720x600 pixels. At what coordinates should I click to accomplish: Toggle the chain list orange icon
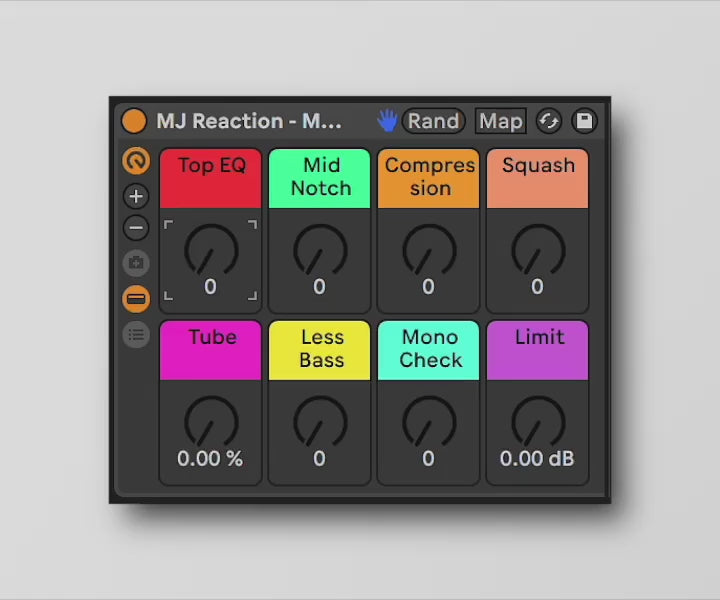pos(136,299)
